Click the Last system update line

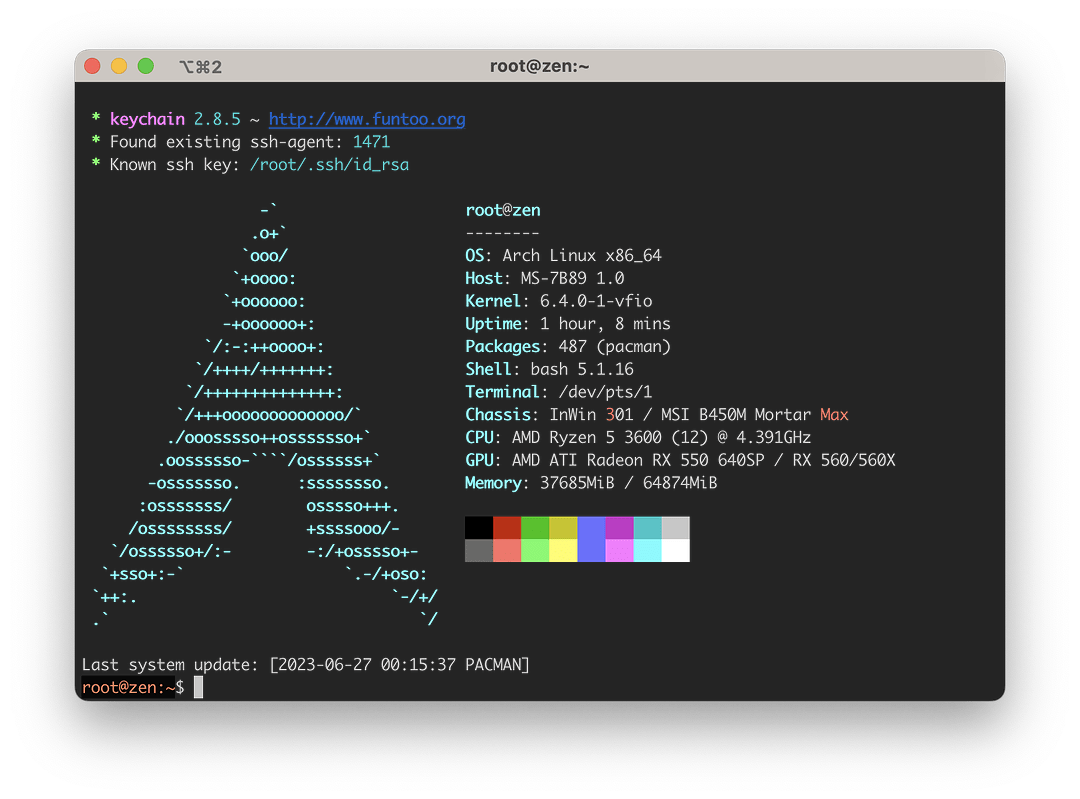305,665
